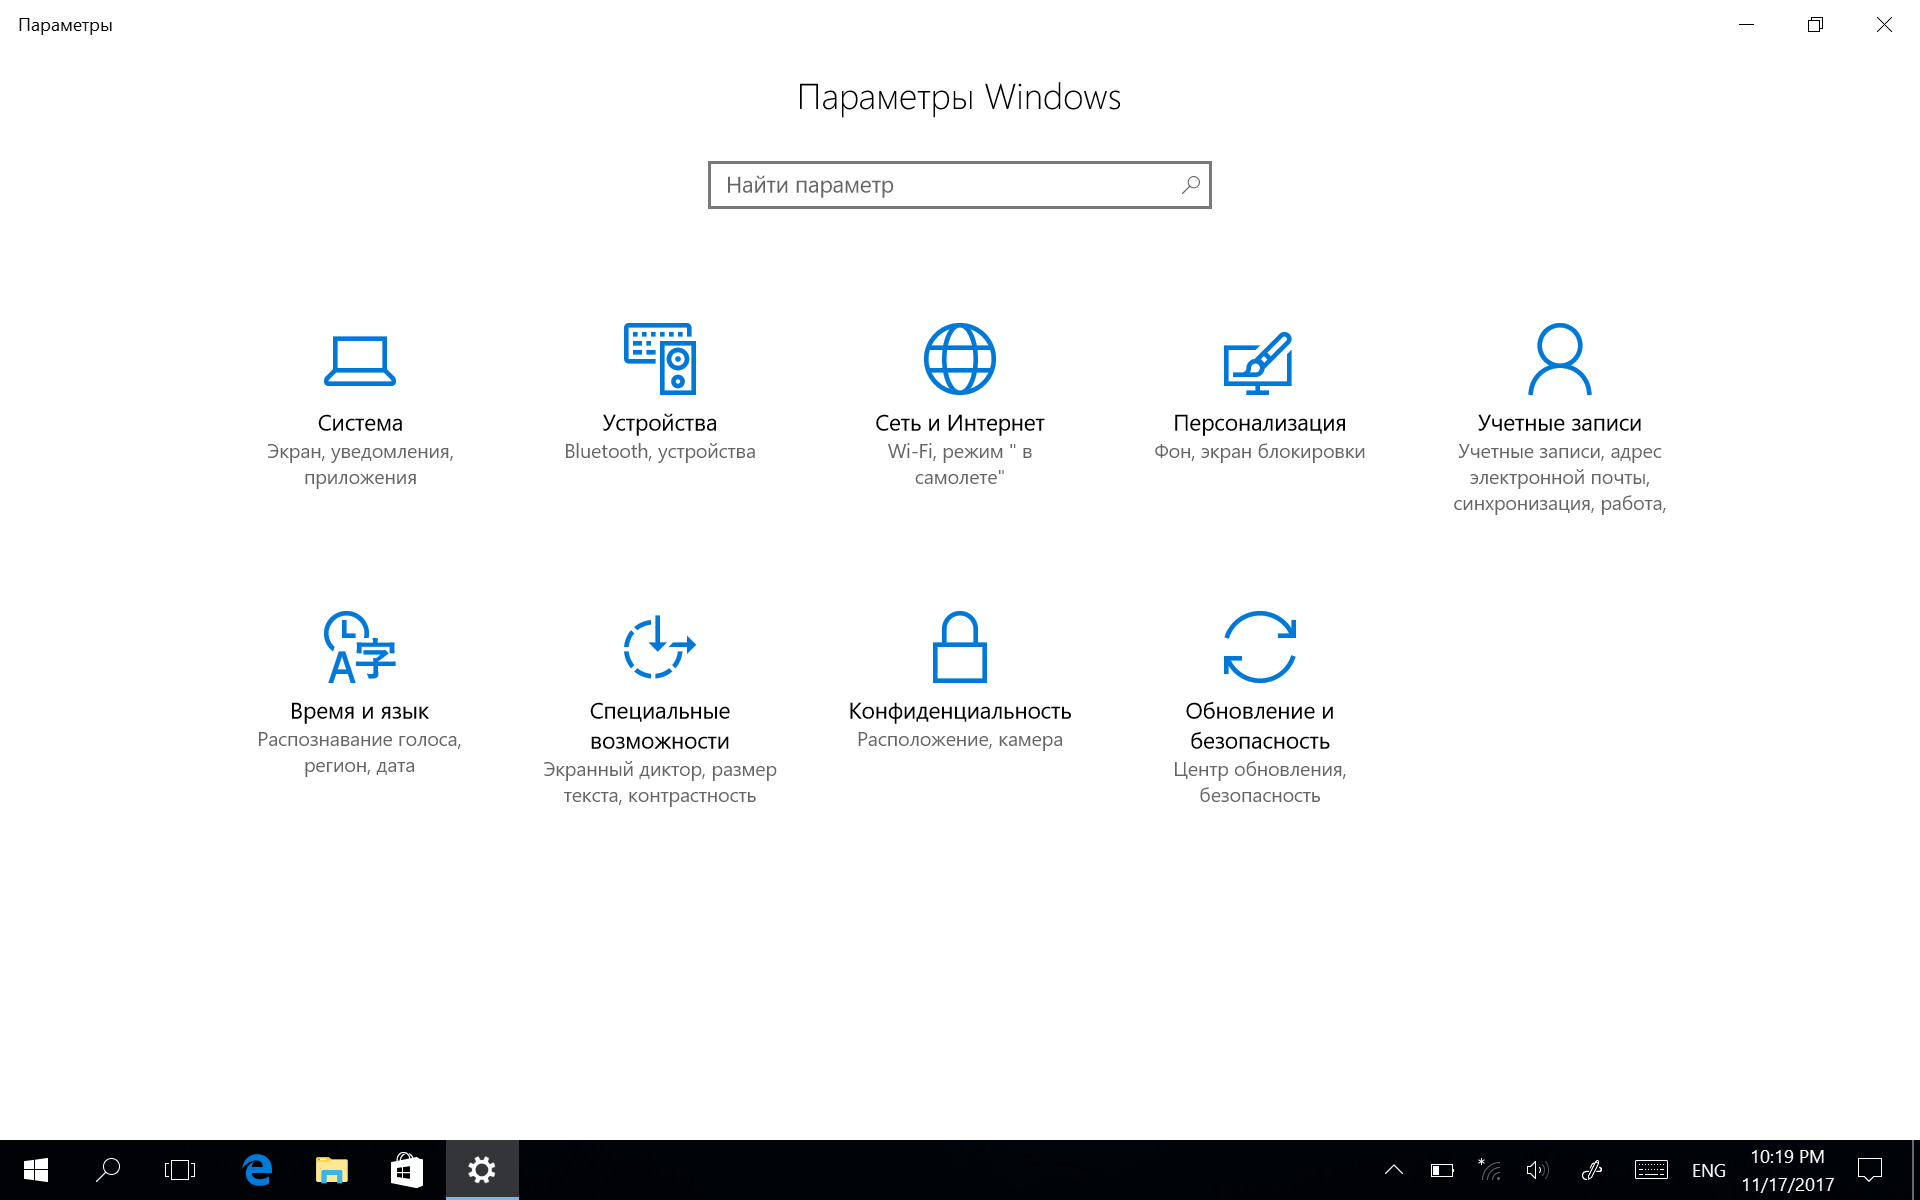Image resolution: width=1920 pixels, height=1200 pixels.
Task: Open File Explorer from taskbar
Action: (332, 1170)
